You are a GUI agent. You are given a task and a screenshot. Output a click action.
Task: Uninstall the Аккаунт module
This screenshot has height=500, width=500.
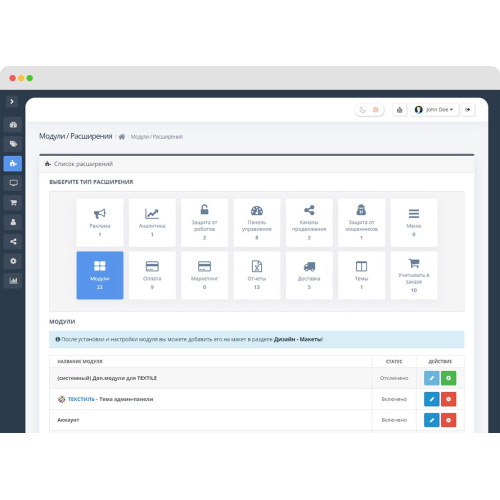click(x=448, y=420)
